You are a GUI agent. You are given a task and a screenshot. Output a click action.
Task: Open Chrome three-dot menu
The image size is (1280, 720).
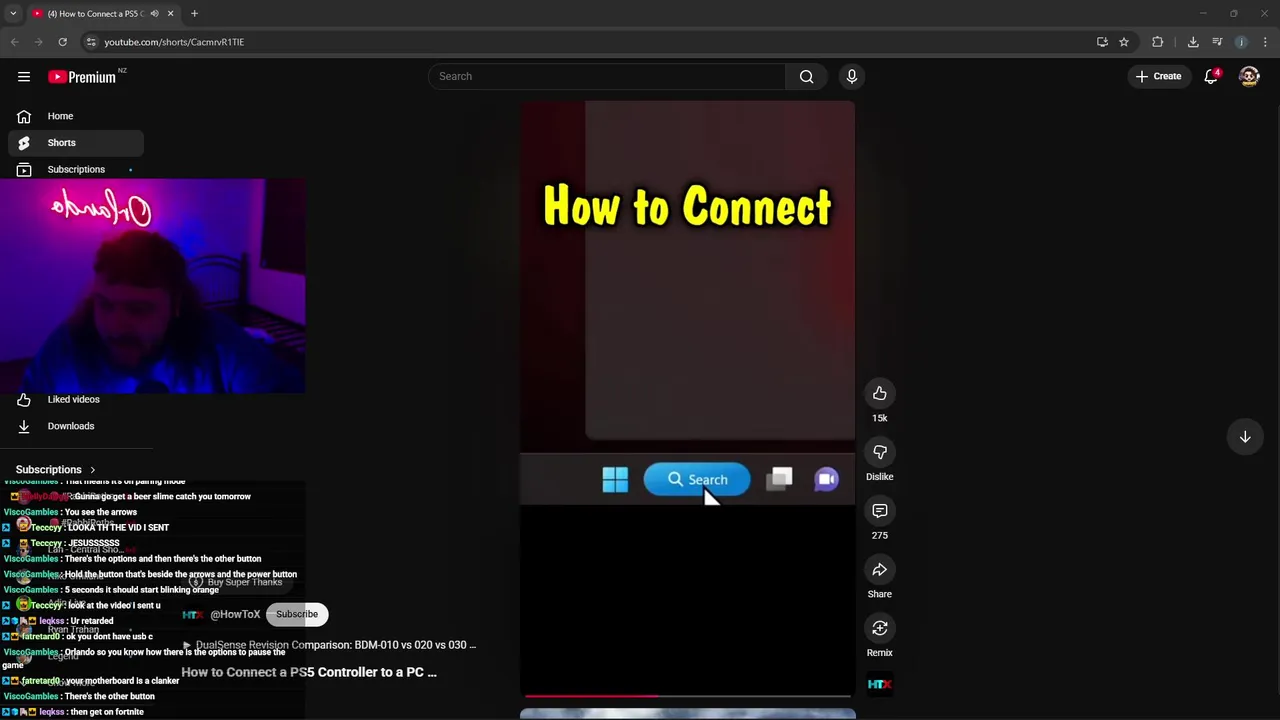click(1265, 42)
